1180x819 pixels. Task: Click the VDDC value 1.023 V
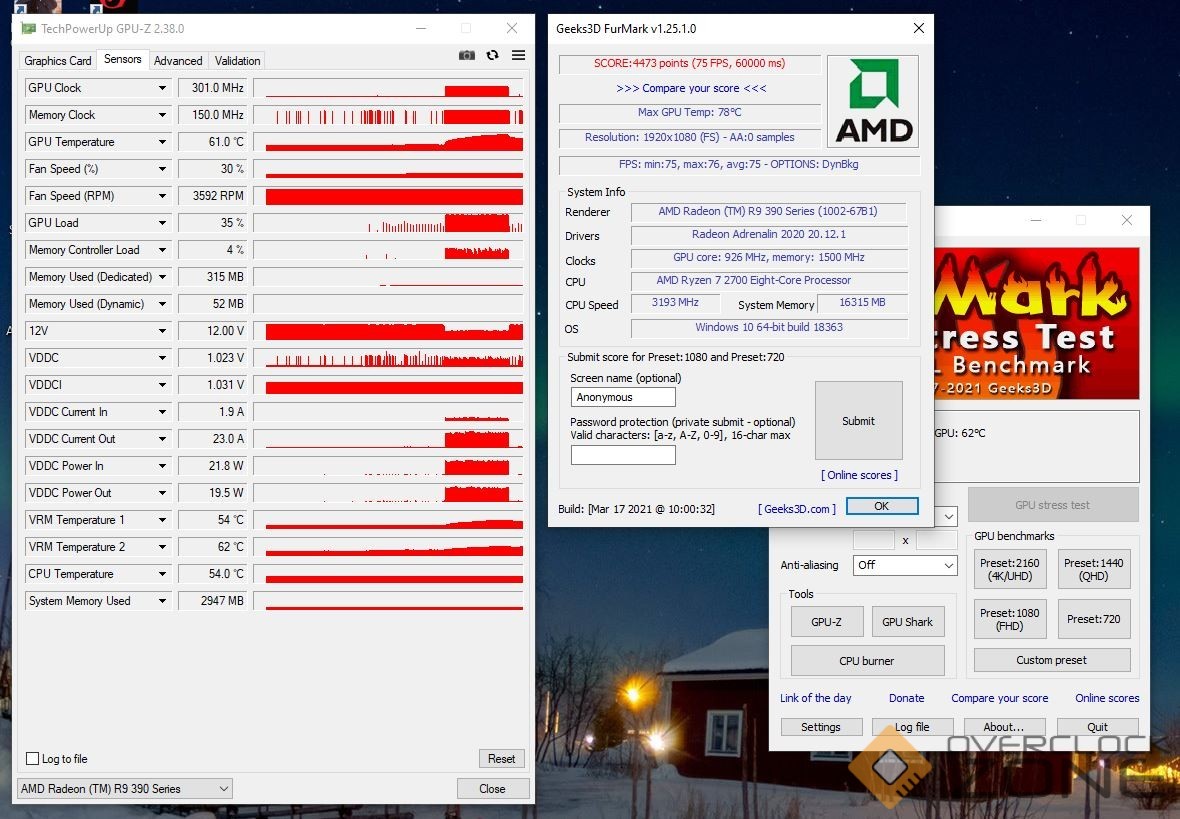pyautogui.click(x=211, y=358)
